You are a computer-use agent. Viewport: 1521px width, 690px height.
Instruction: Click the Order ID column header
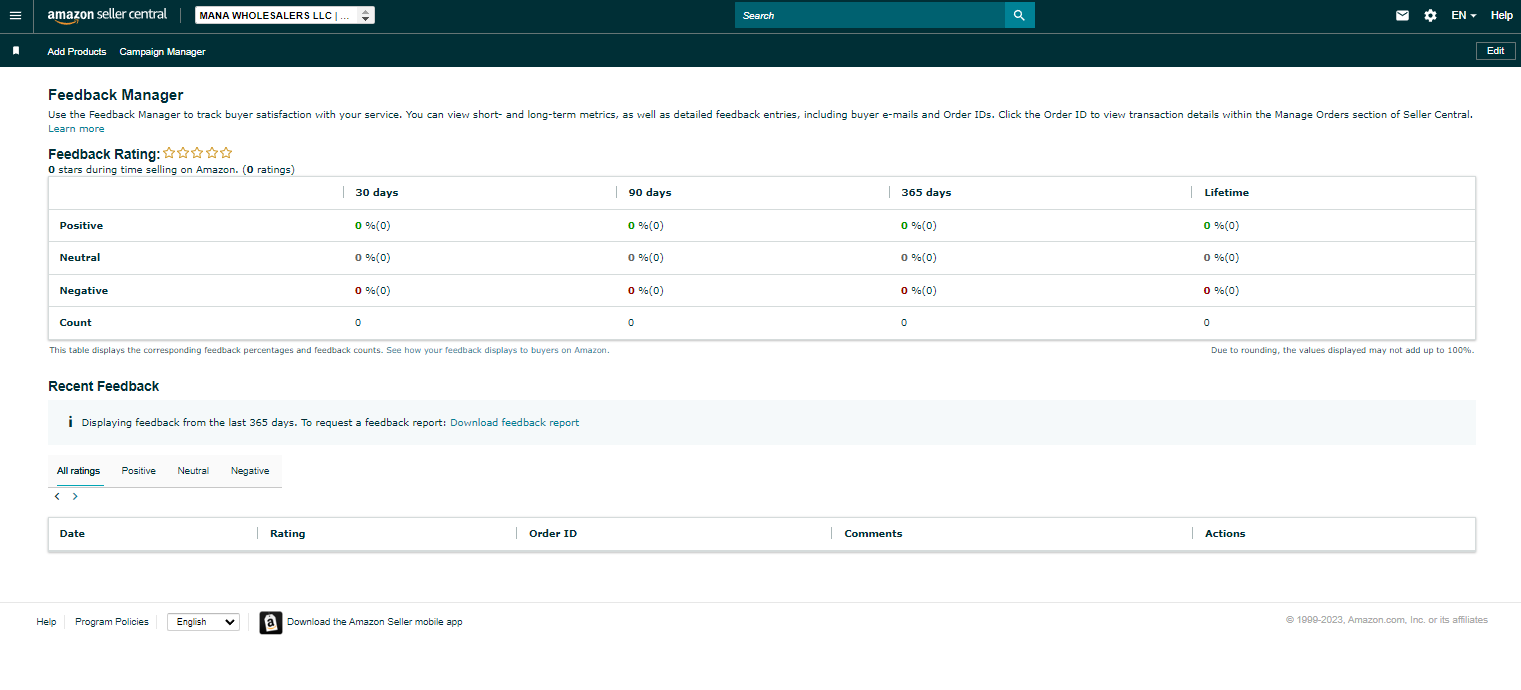[553, 534]
